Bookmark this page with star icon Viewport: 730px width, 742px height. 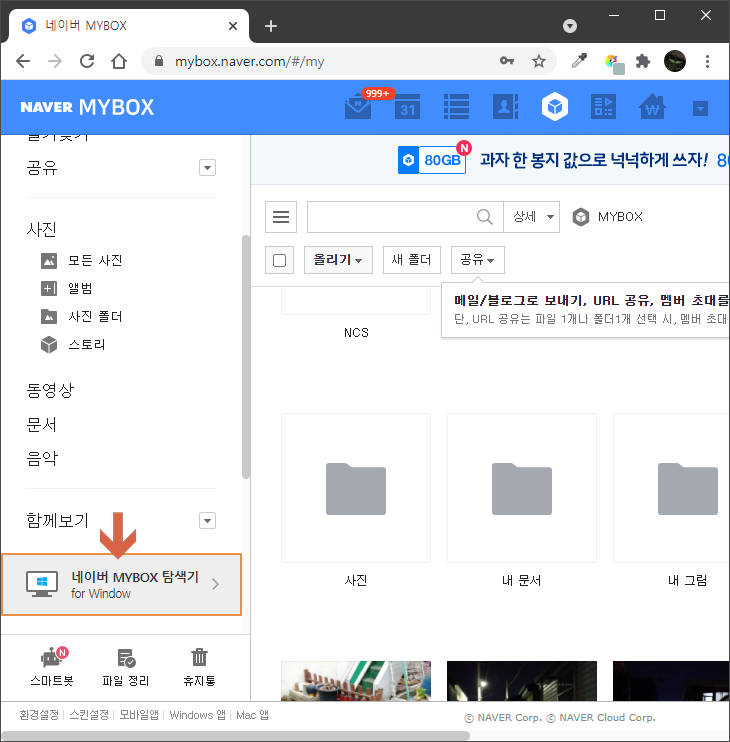click(539, 61)
